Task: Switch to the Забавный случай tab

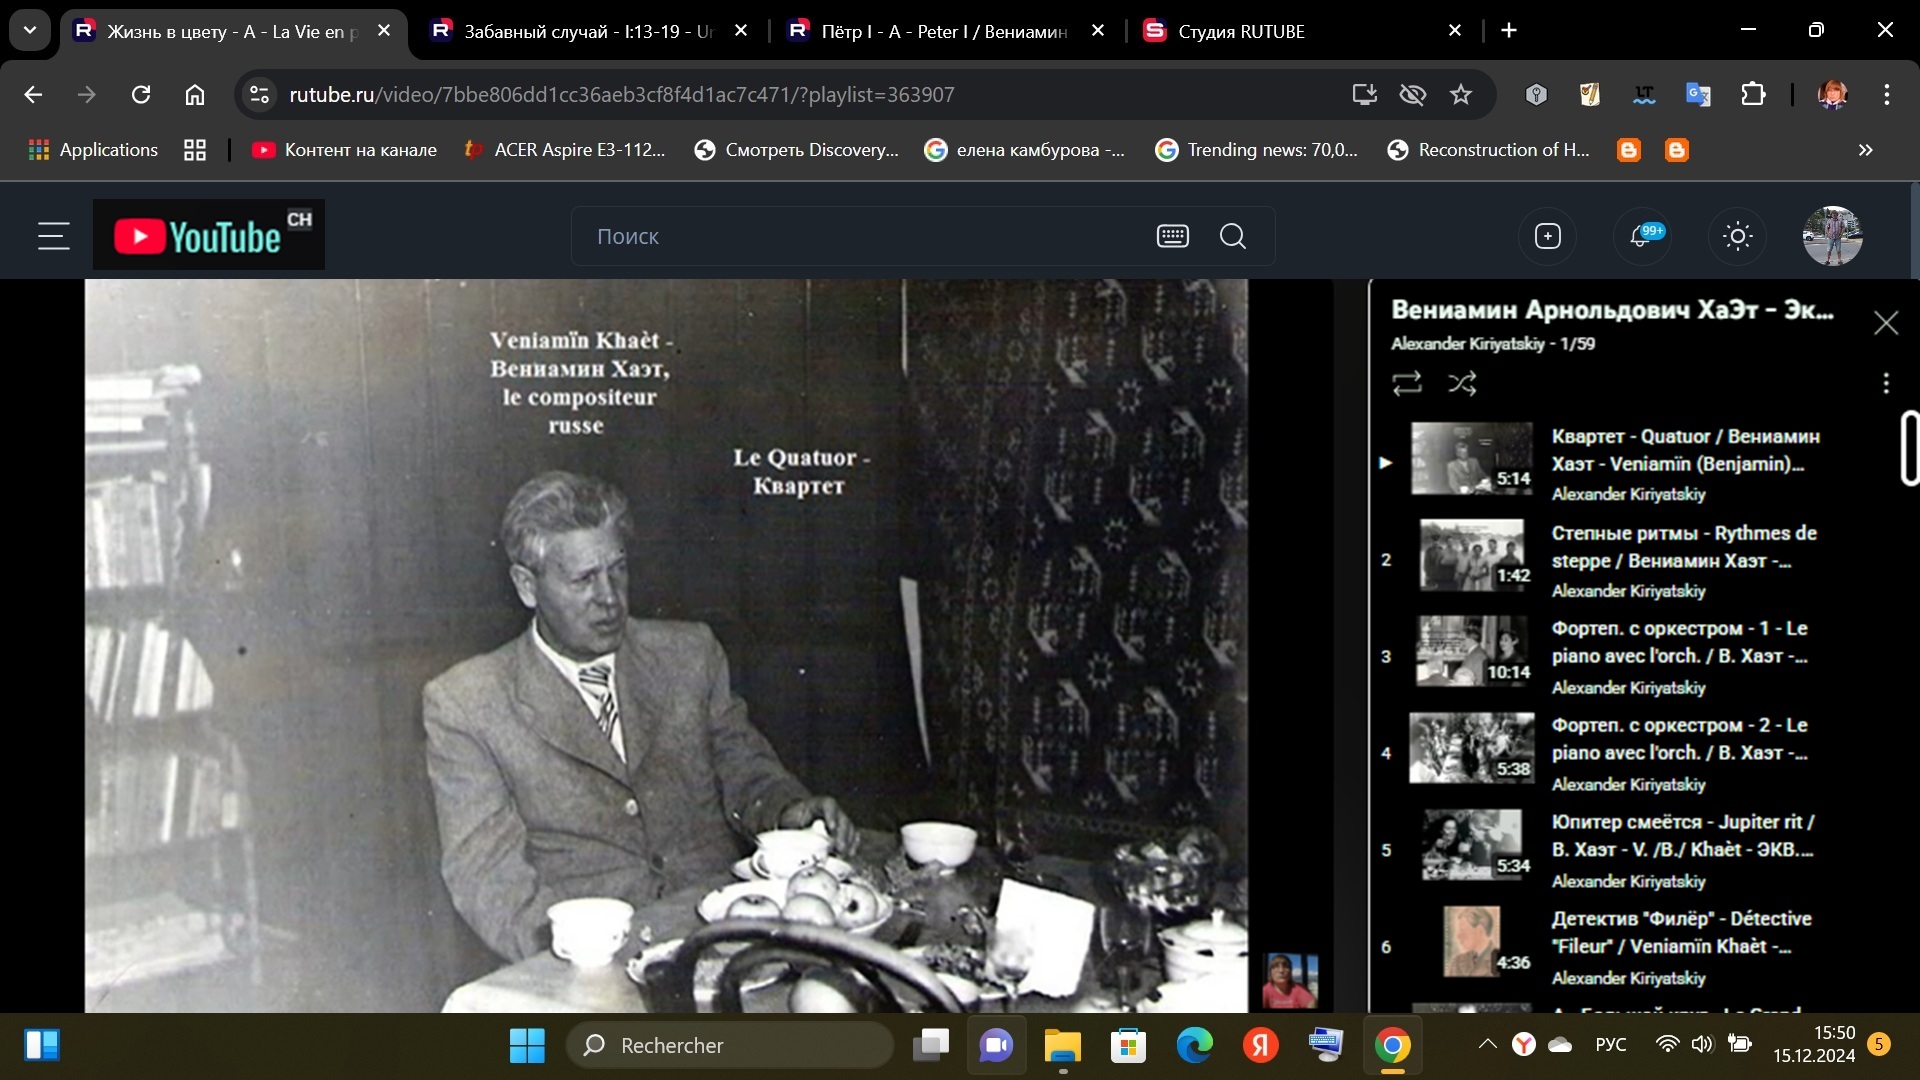Action: point(588,31)
